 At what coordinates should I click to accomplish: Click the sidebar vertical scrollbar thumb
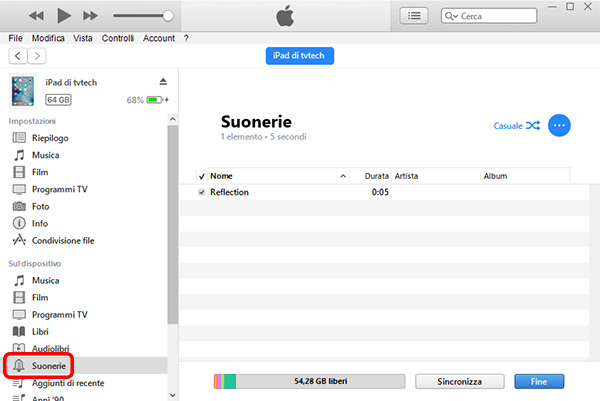[173, 225]
